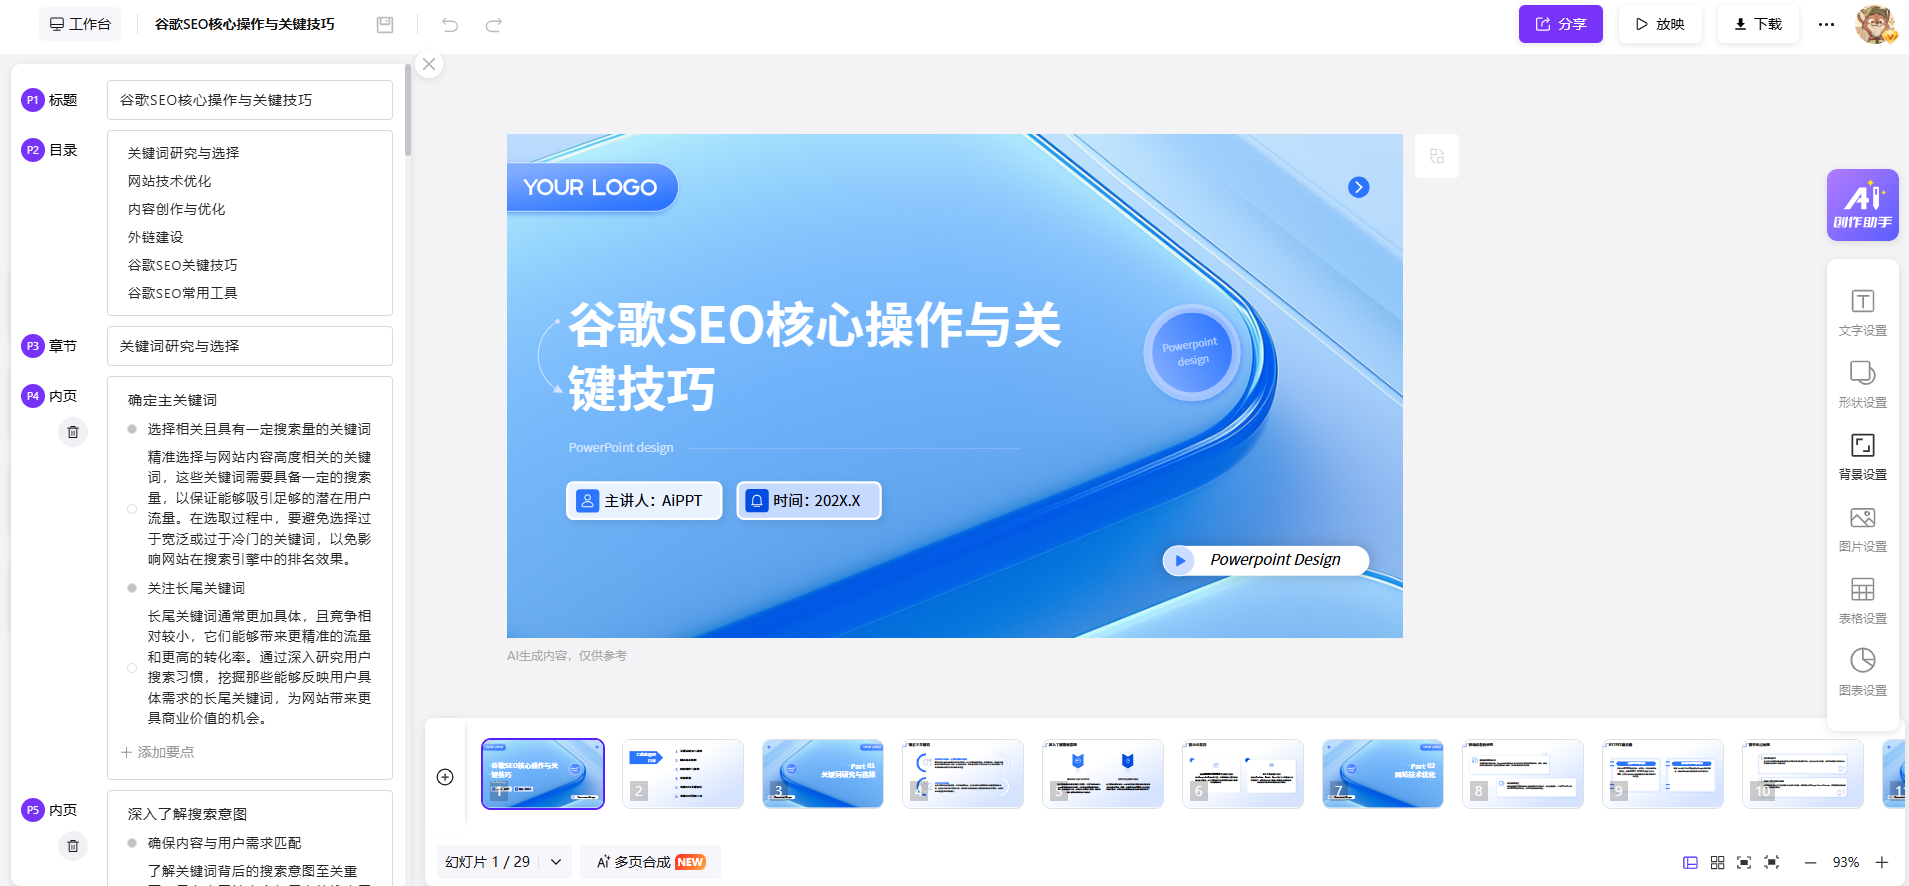Click the fullscreen view icon
This screenshot has height=886, width=1909.
1772,862
